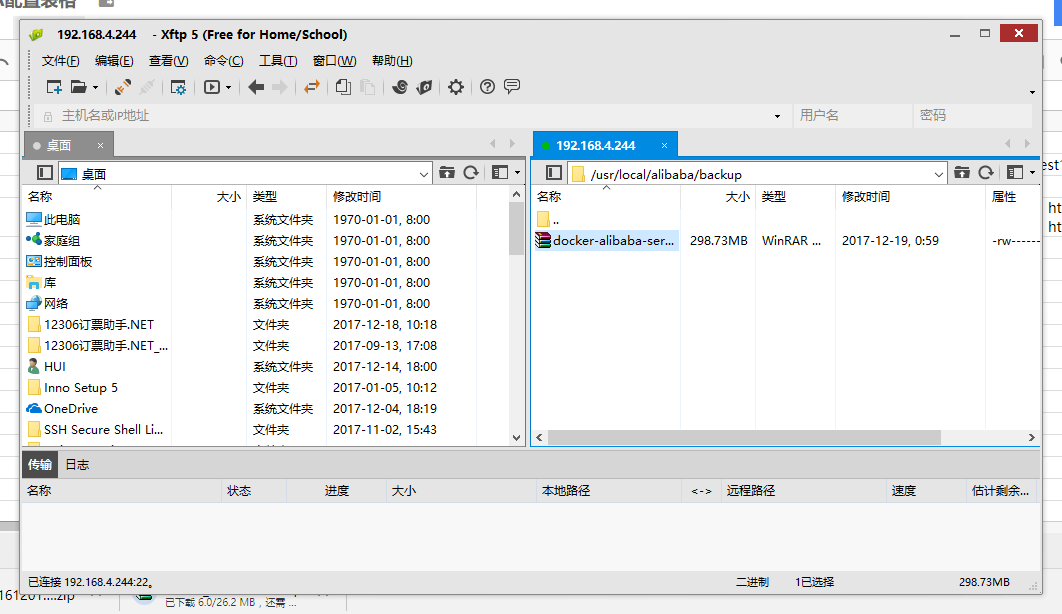Select the OneDrive row
This screenshot has width=1062, height=614.
(62, 408)
